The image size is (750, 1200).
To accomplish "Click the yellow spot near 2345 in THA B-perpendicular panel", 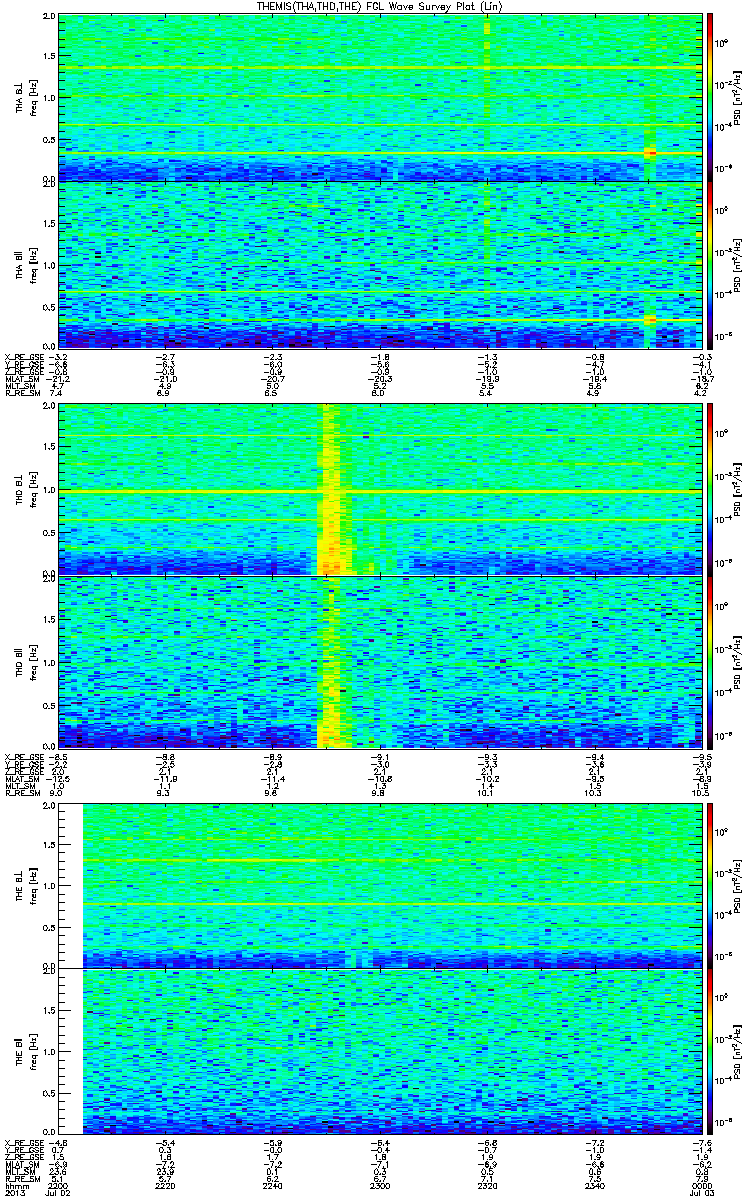I will tap(649, 152).
